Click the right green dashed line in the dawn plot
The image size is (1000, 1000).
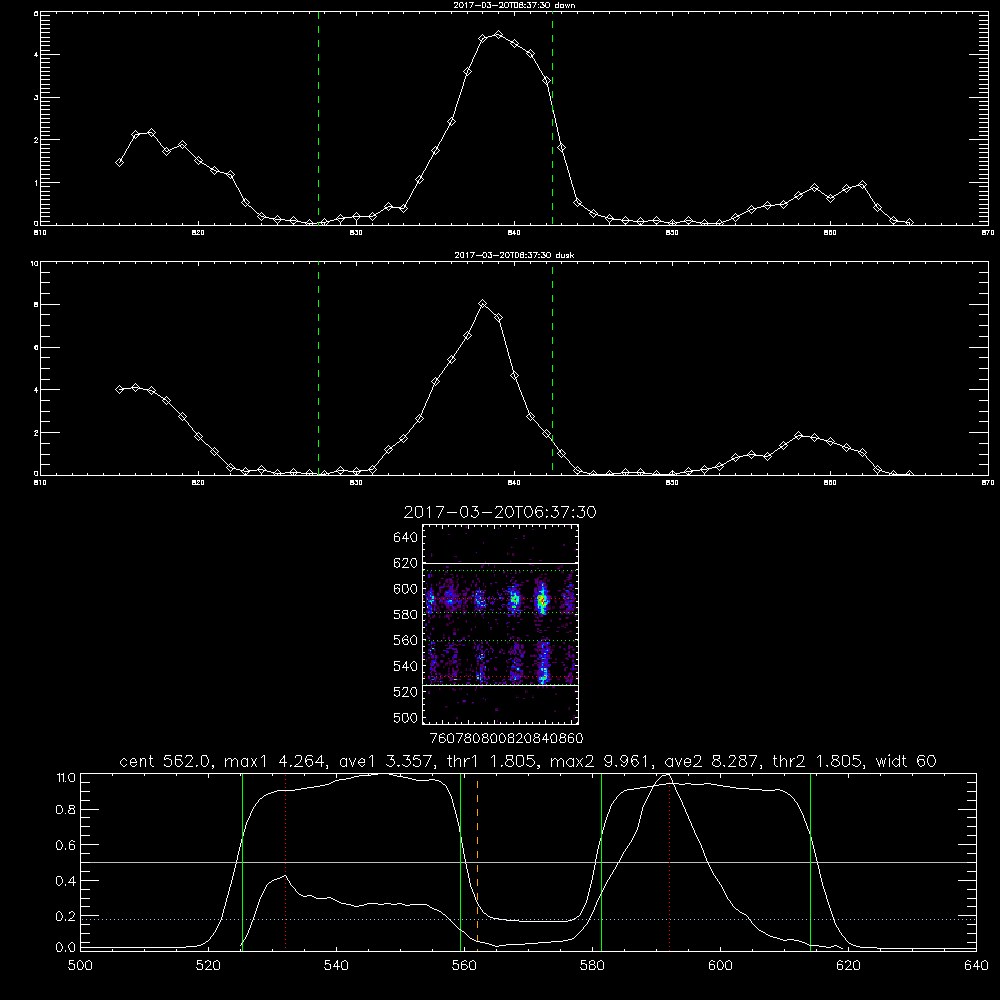click(553, 118)
